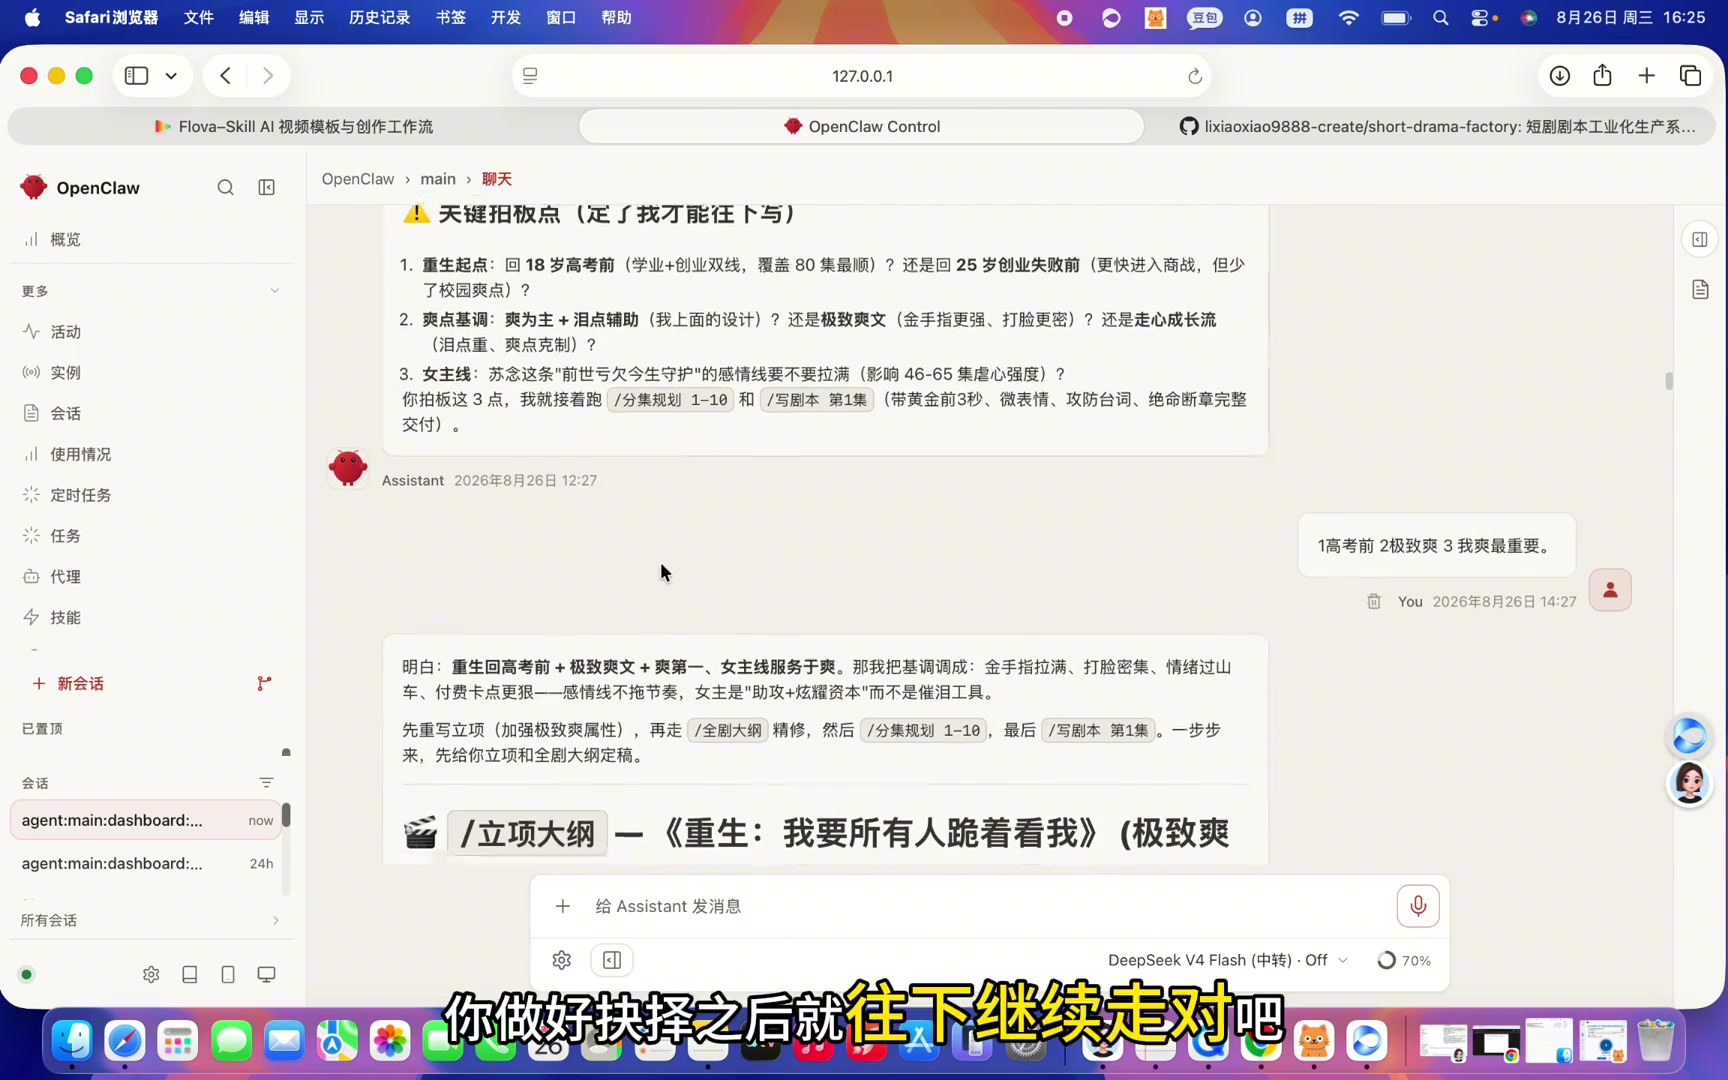Open the DeepSeek V4 Flash model dropdown
The width and height of the screenshot is (1728, 1080).
click(1228, 960)
